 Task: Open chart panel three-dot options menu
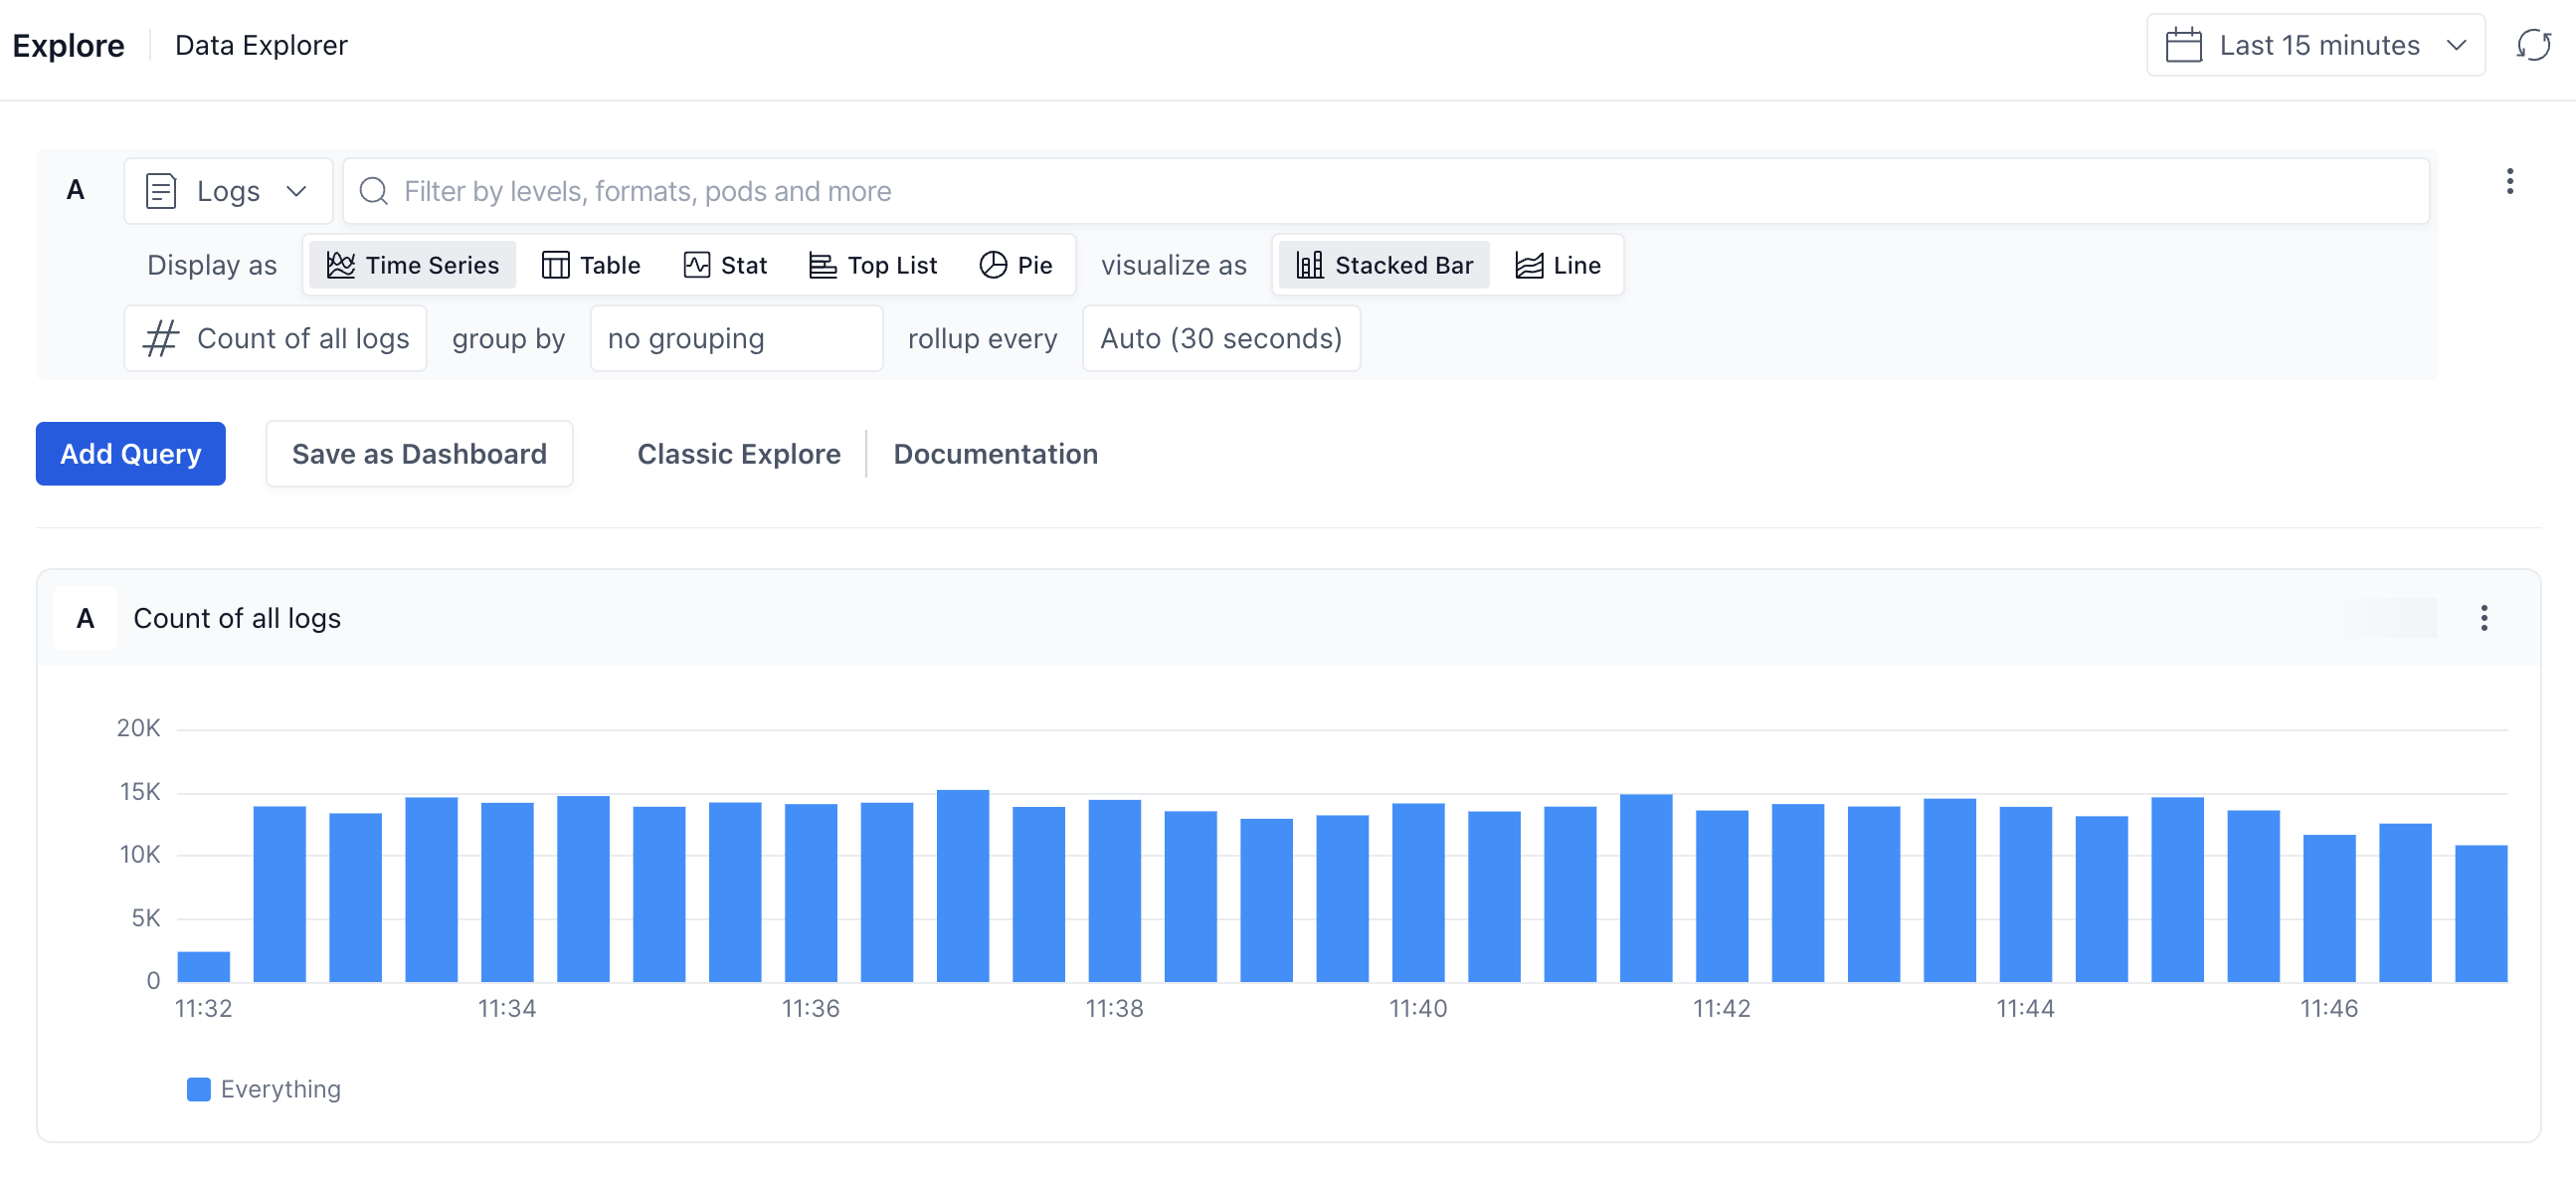pyautogui.click(x=2483, y=618)
